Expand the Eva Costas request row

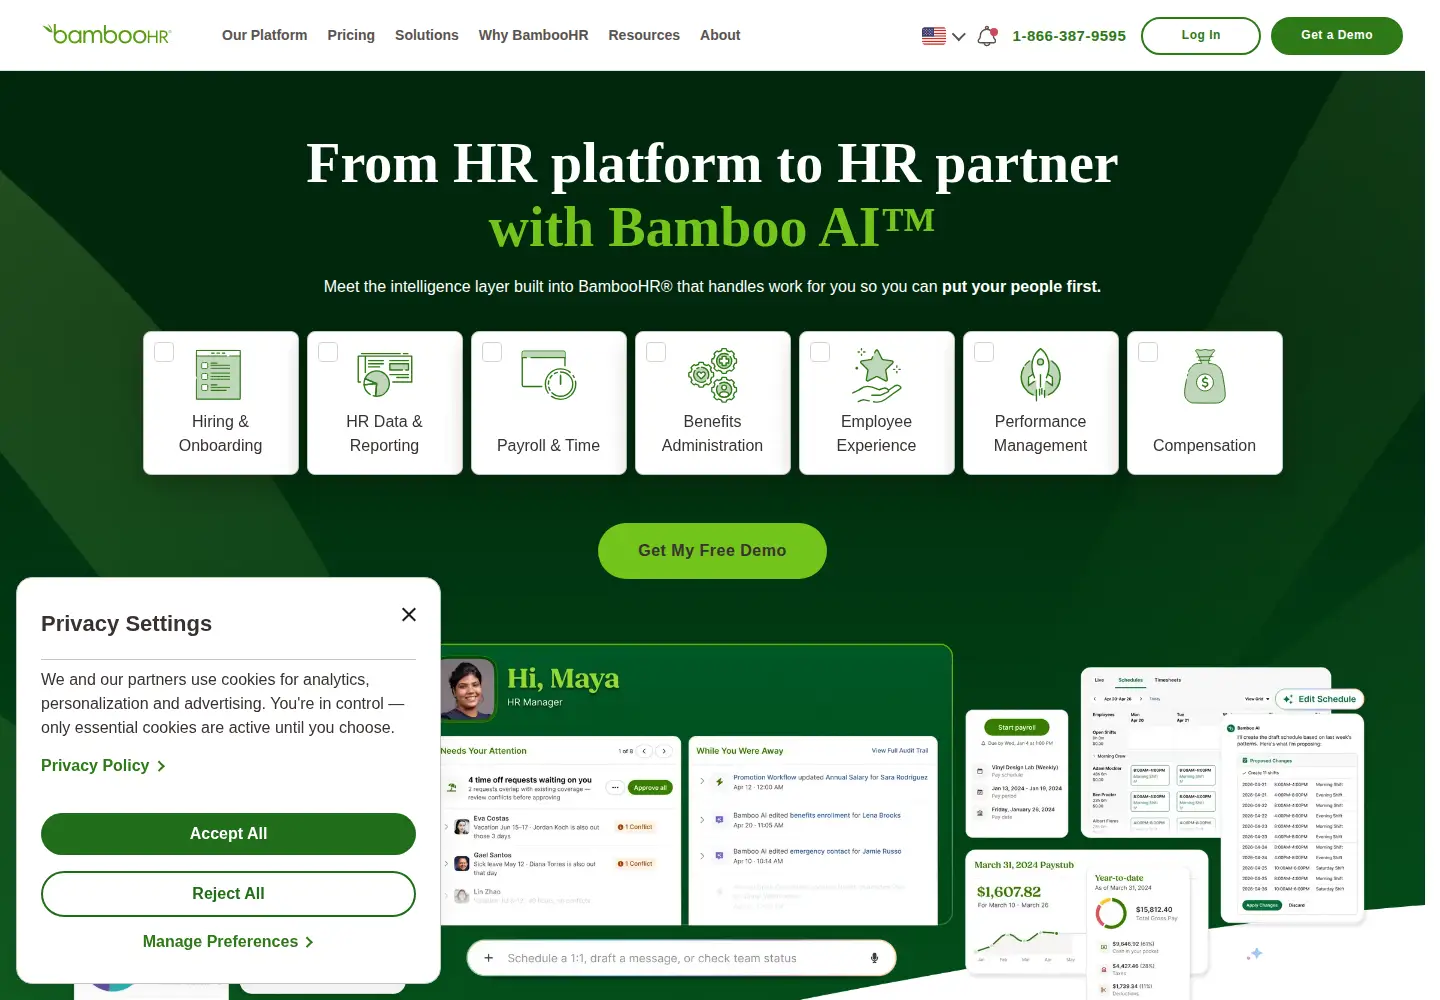point(446,827)
